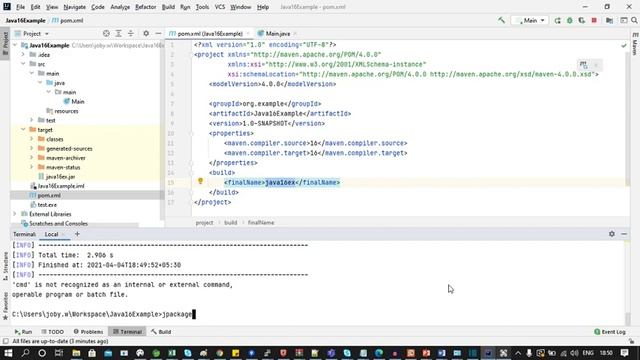
Task: Switch to the Main.java editor tab
Action: 277,33
